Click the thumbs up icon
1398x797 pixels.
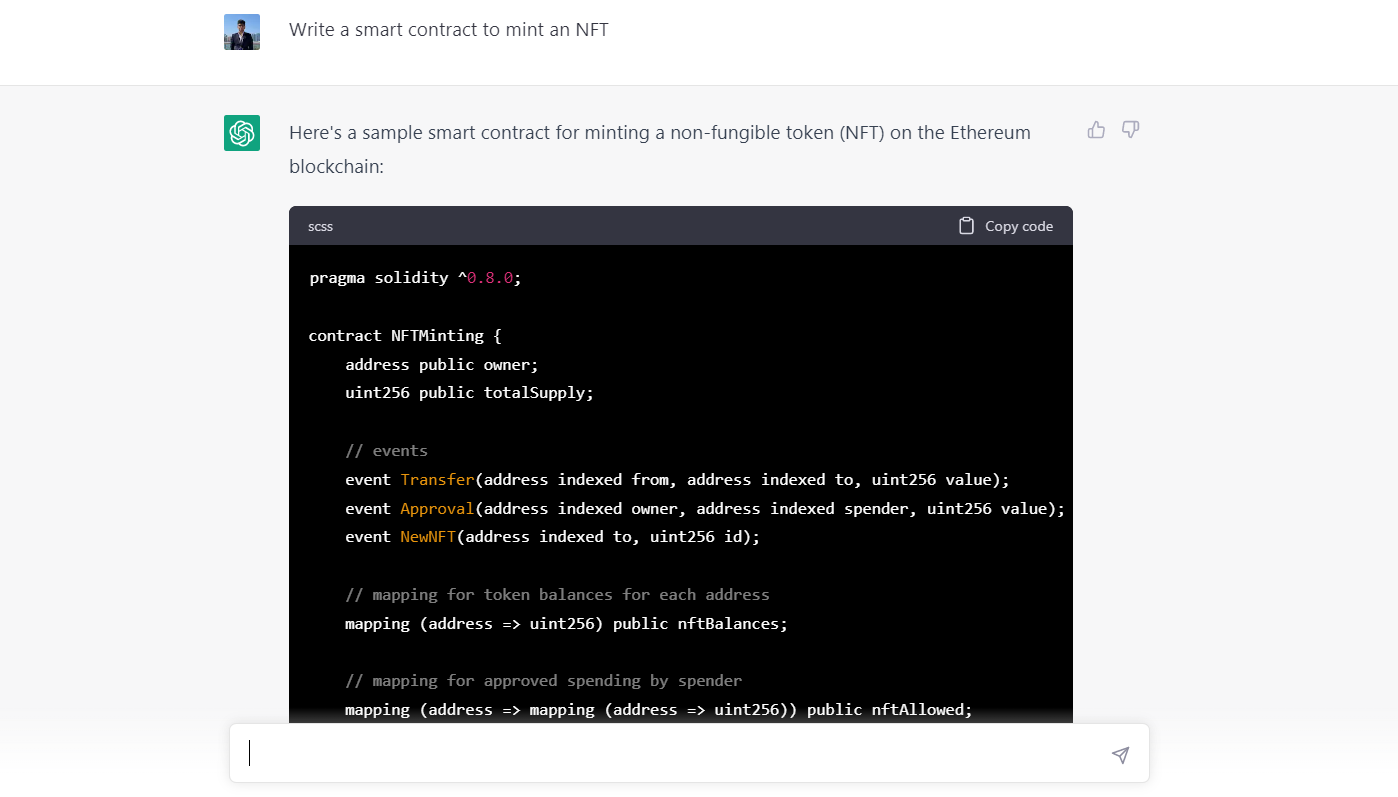click(x=1097, y=129)
